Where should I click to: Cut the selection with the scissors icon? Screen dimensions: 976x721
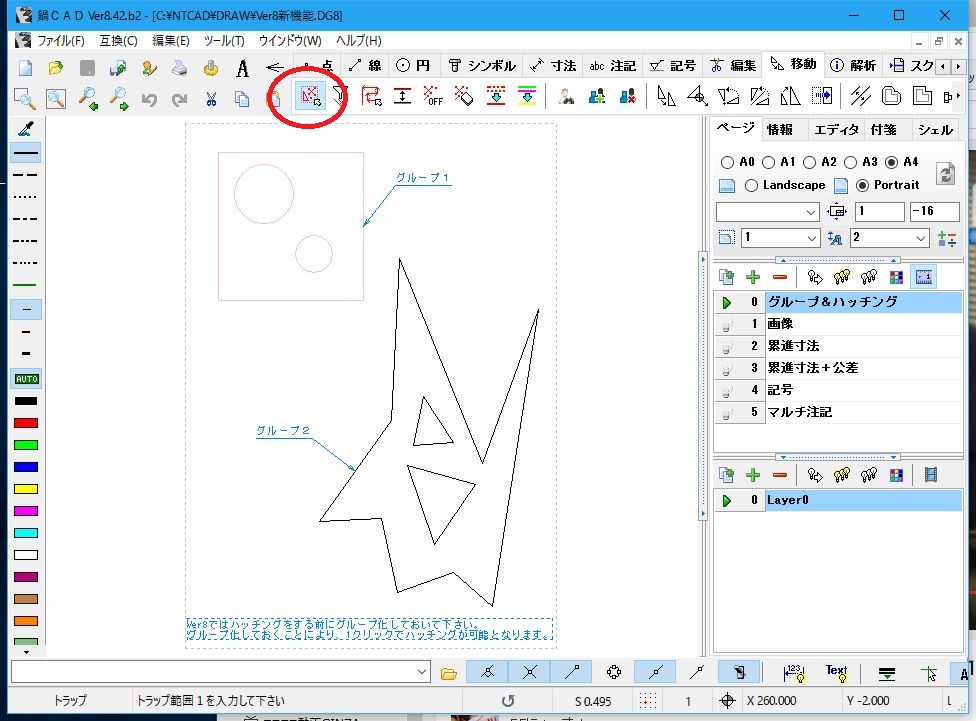coord(211,98)
